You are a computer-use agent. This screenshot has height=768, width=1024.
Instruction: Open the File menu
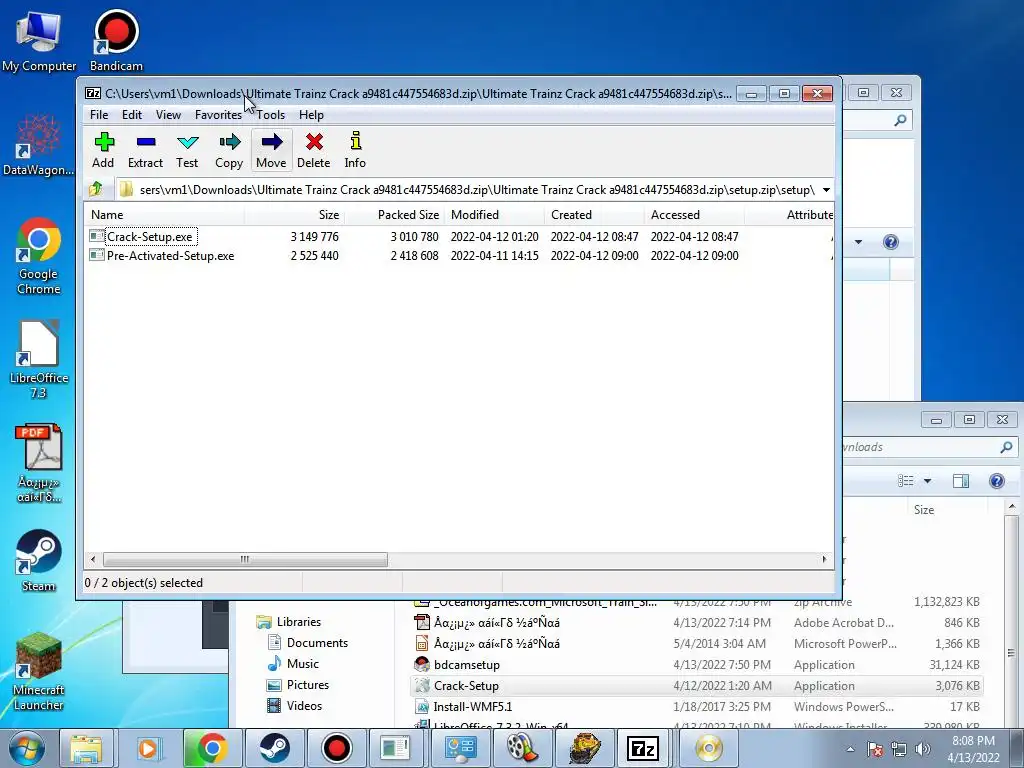tap(99, 115)
